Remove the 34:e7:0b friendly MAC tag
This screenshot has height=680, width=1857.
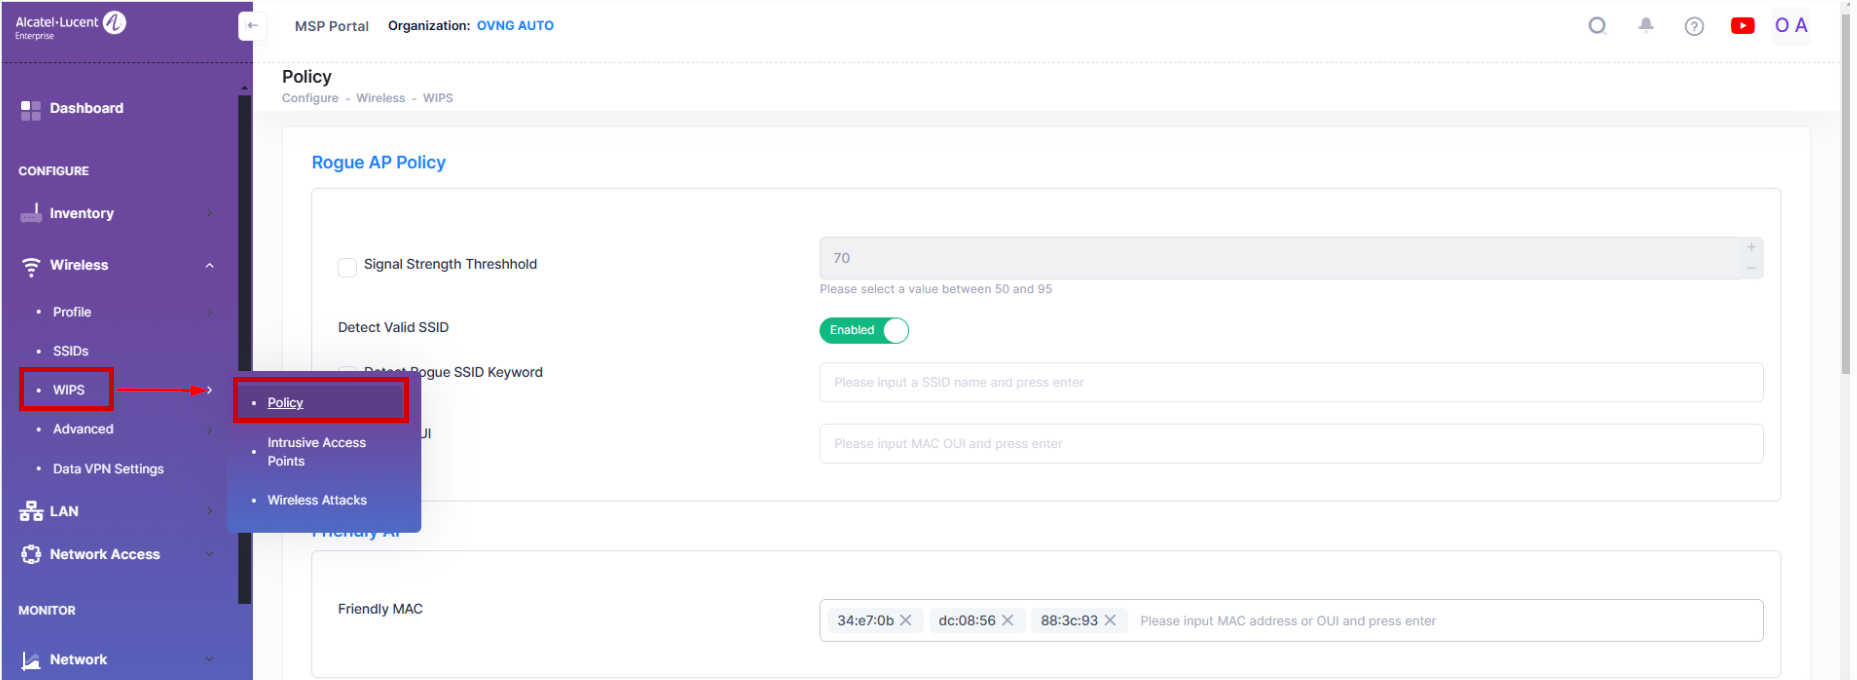click(905, 621)
